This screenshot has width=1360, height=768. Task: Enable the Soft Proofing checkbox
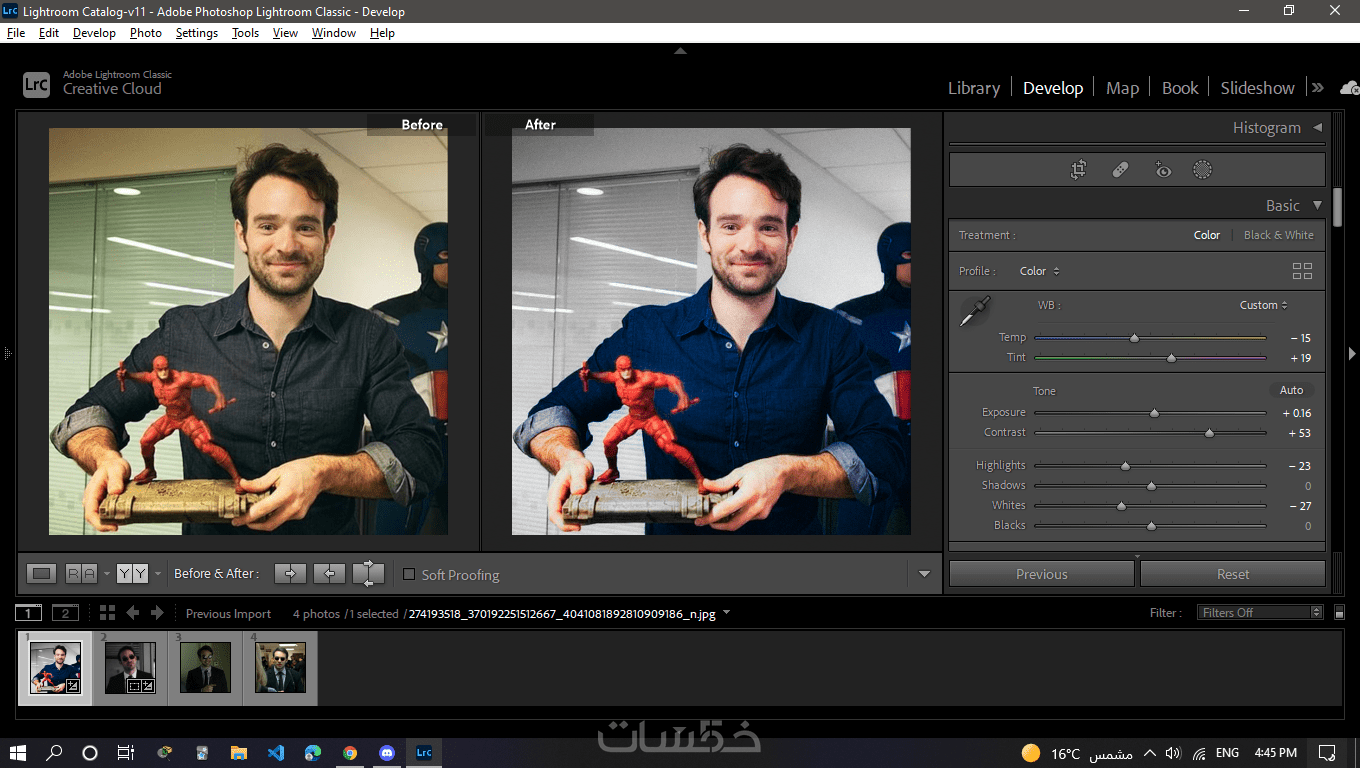[409, 574]
